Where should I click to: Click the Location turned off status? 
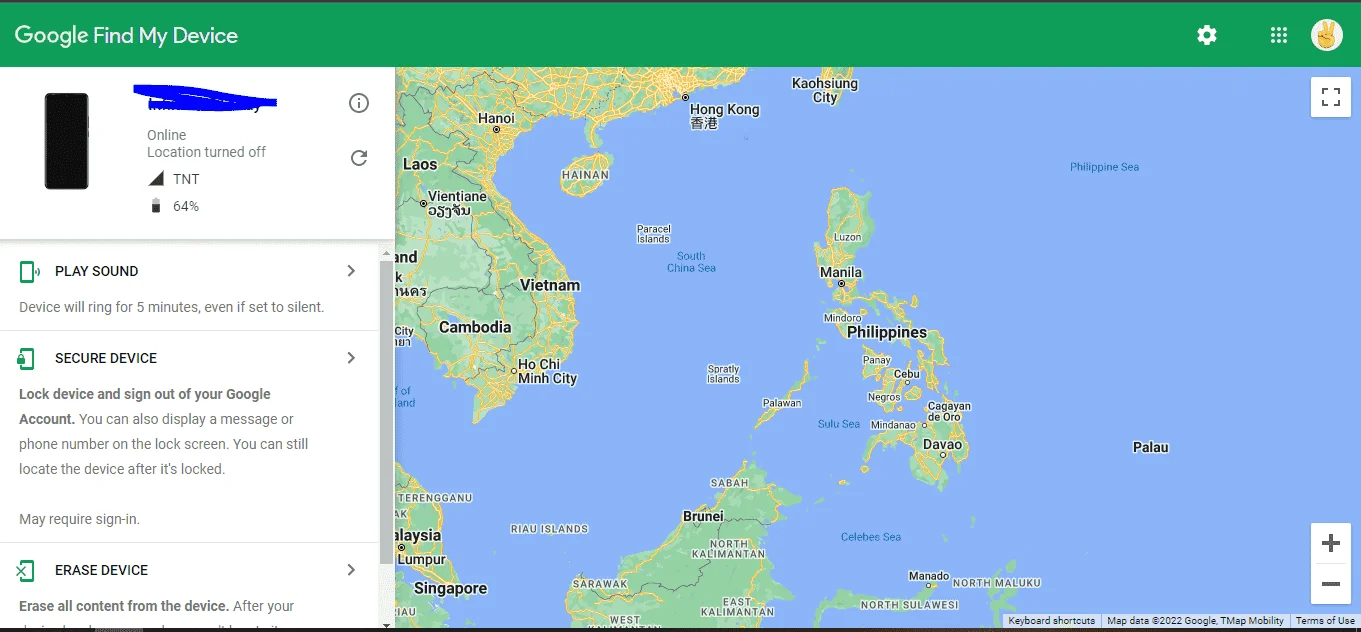(206, 152)
